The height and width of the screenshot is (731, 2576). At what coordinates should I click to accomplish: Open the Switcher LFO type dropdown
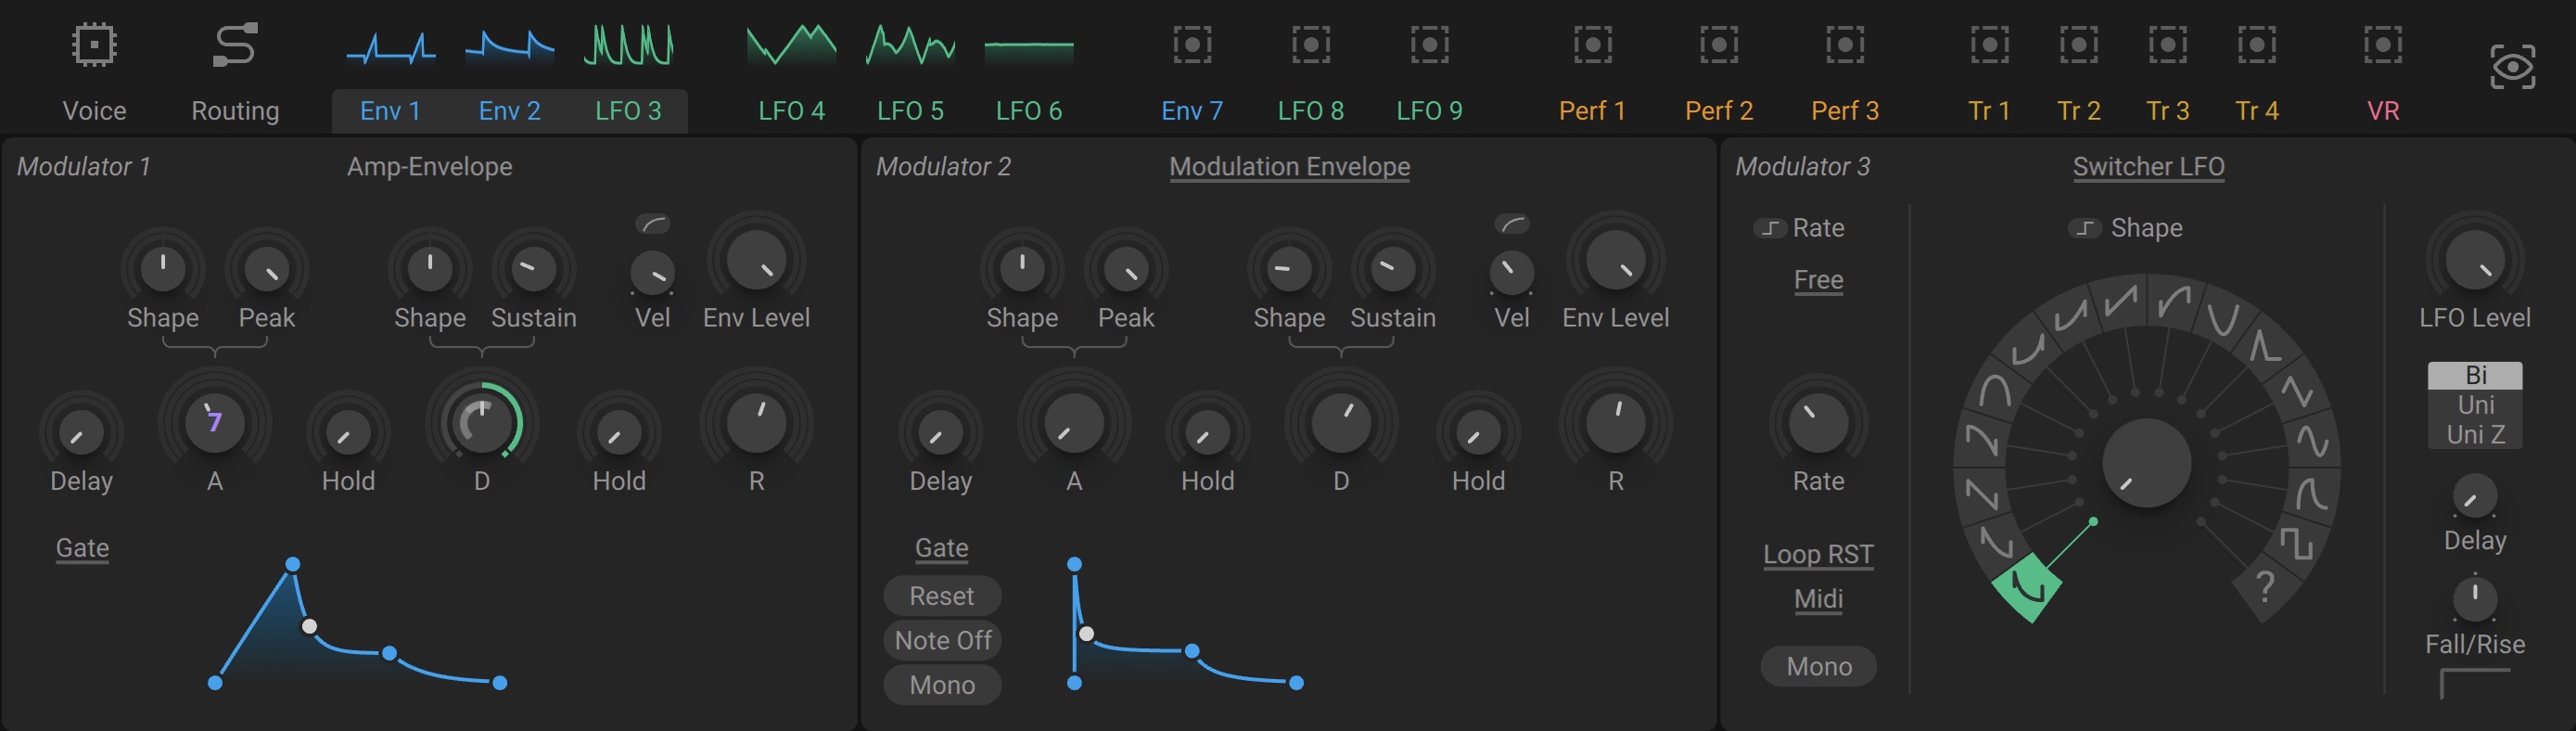point(2148,167)
